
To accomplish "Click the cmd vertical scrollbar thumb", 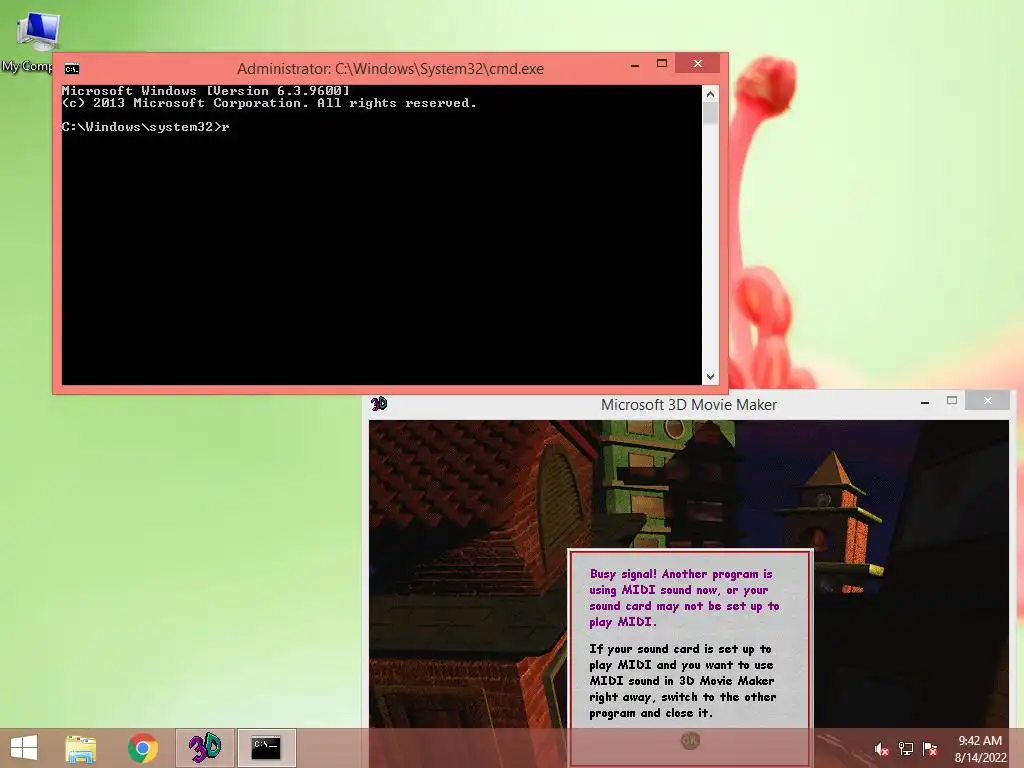I will 711,114.
